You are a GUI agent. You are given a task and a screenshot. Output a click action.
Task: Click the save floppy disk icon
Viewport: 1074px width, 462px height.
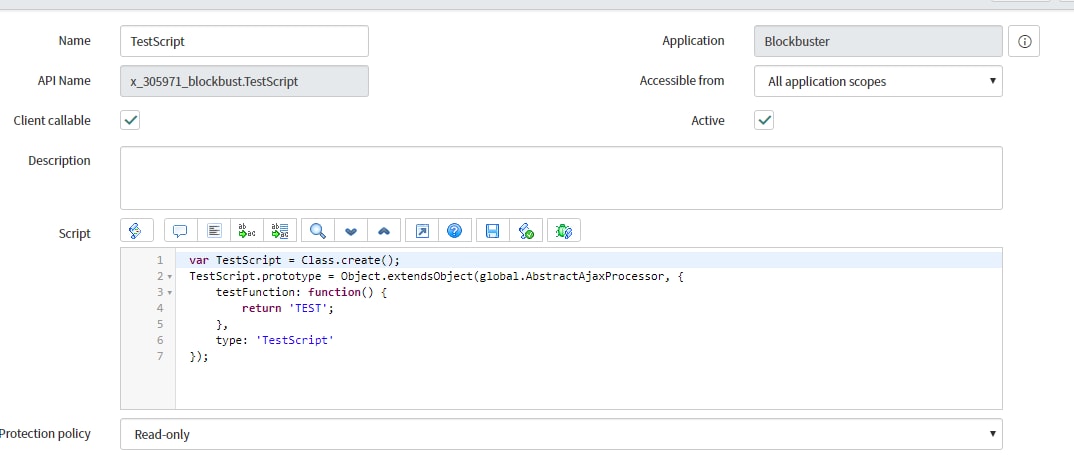coord(492,231)
